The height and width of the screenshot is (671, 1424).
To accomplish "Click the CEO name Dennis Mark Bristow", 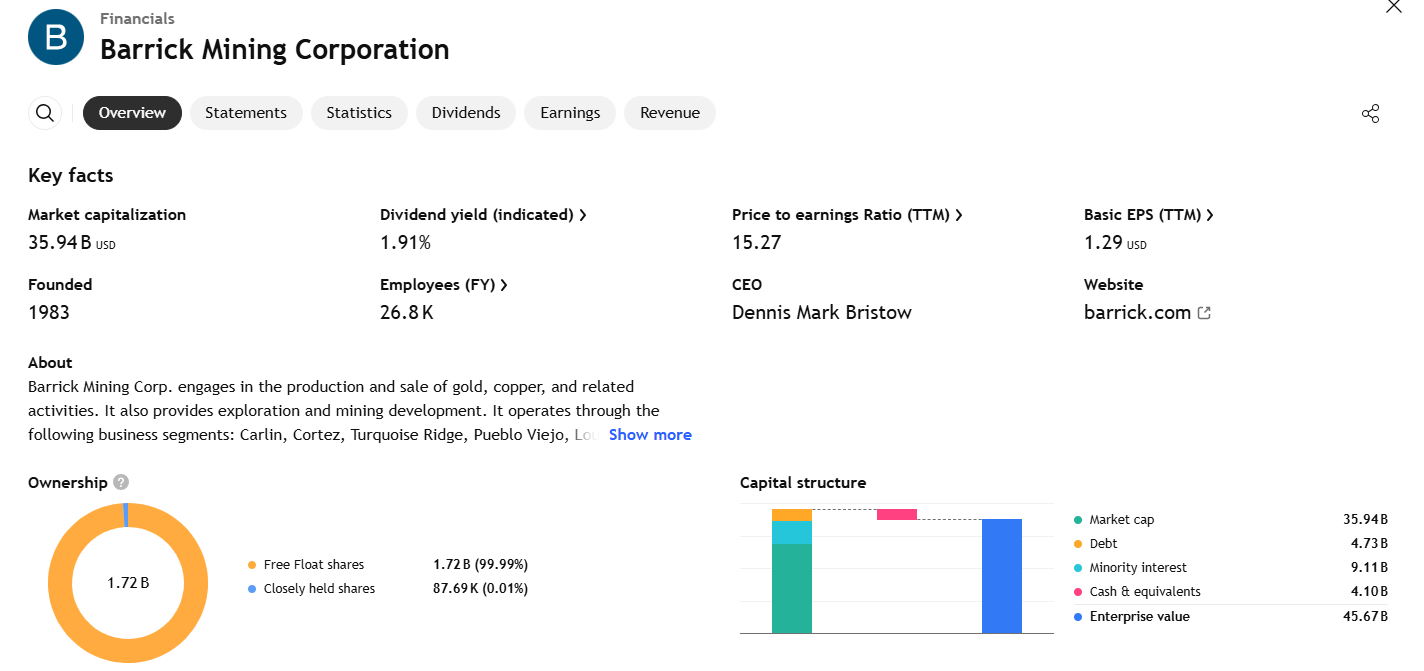I will [822, 312].
